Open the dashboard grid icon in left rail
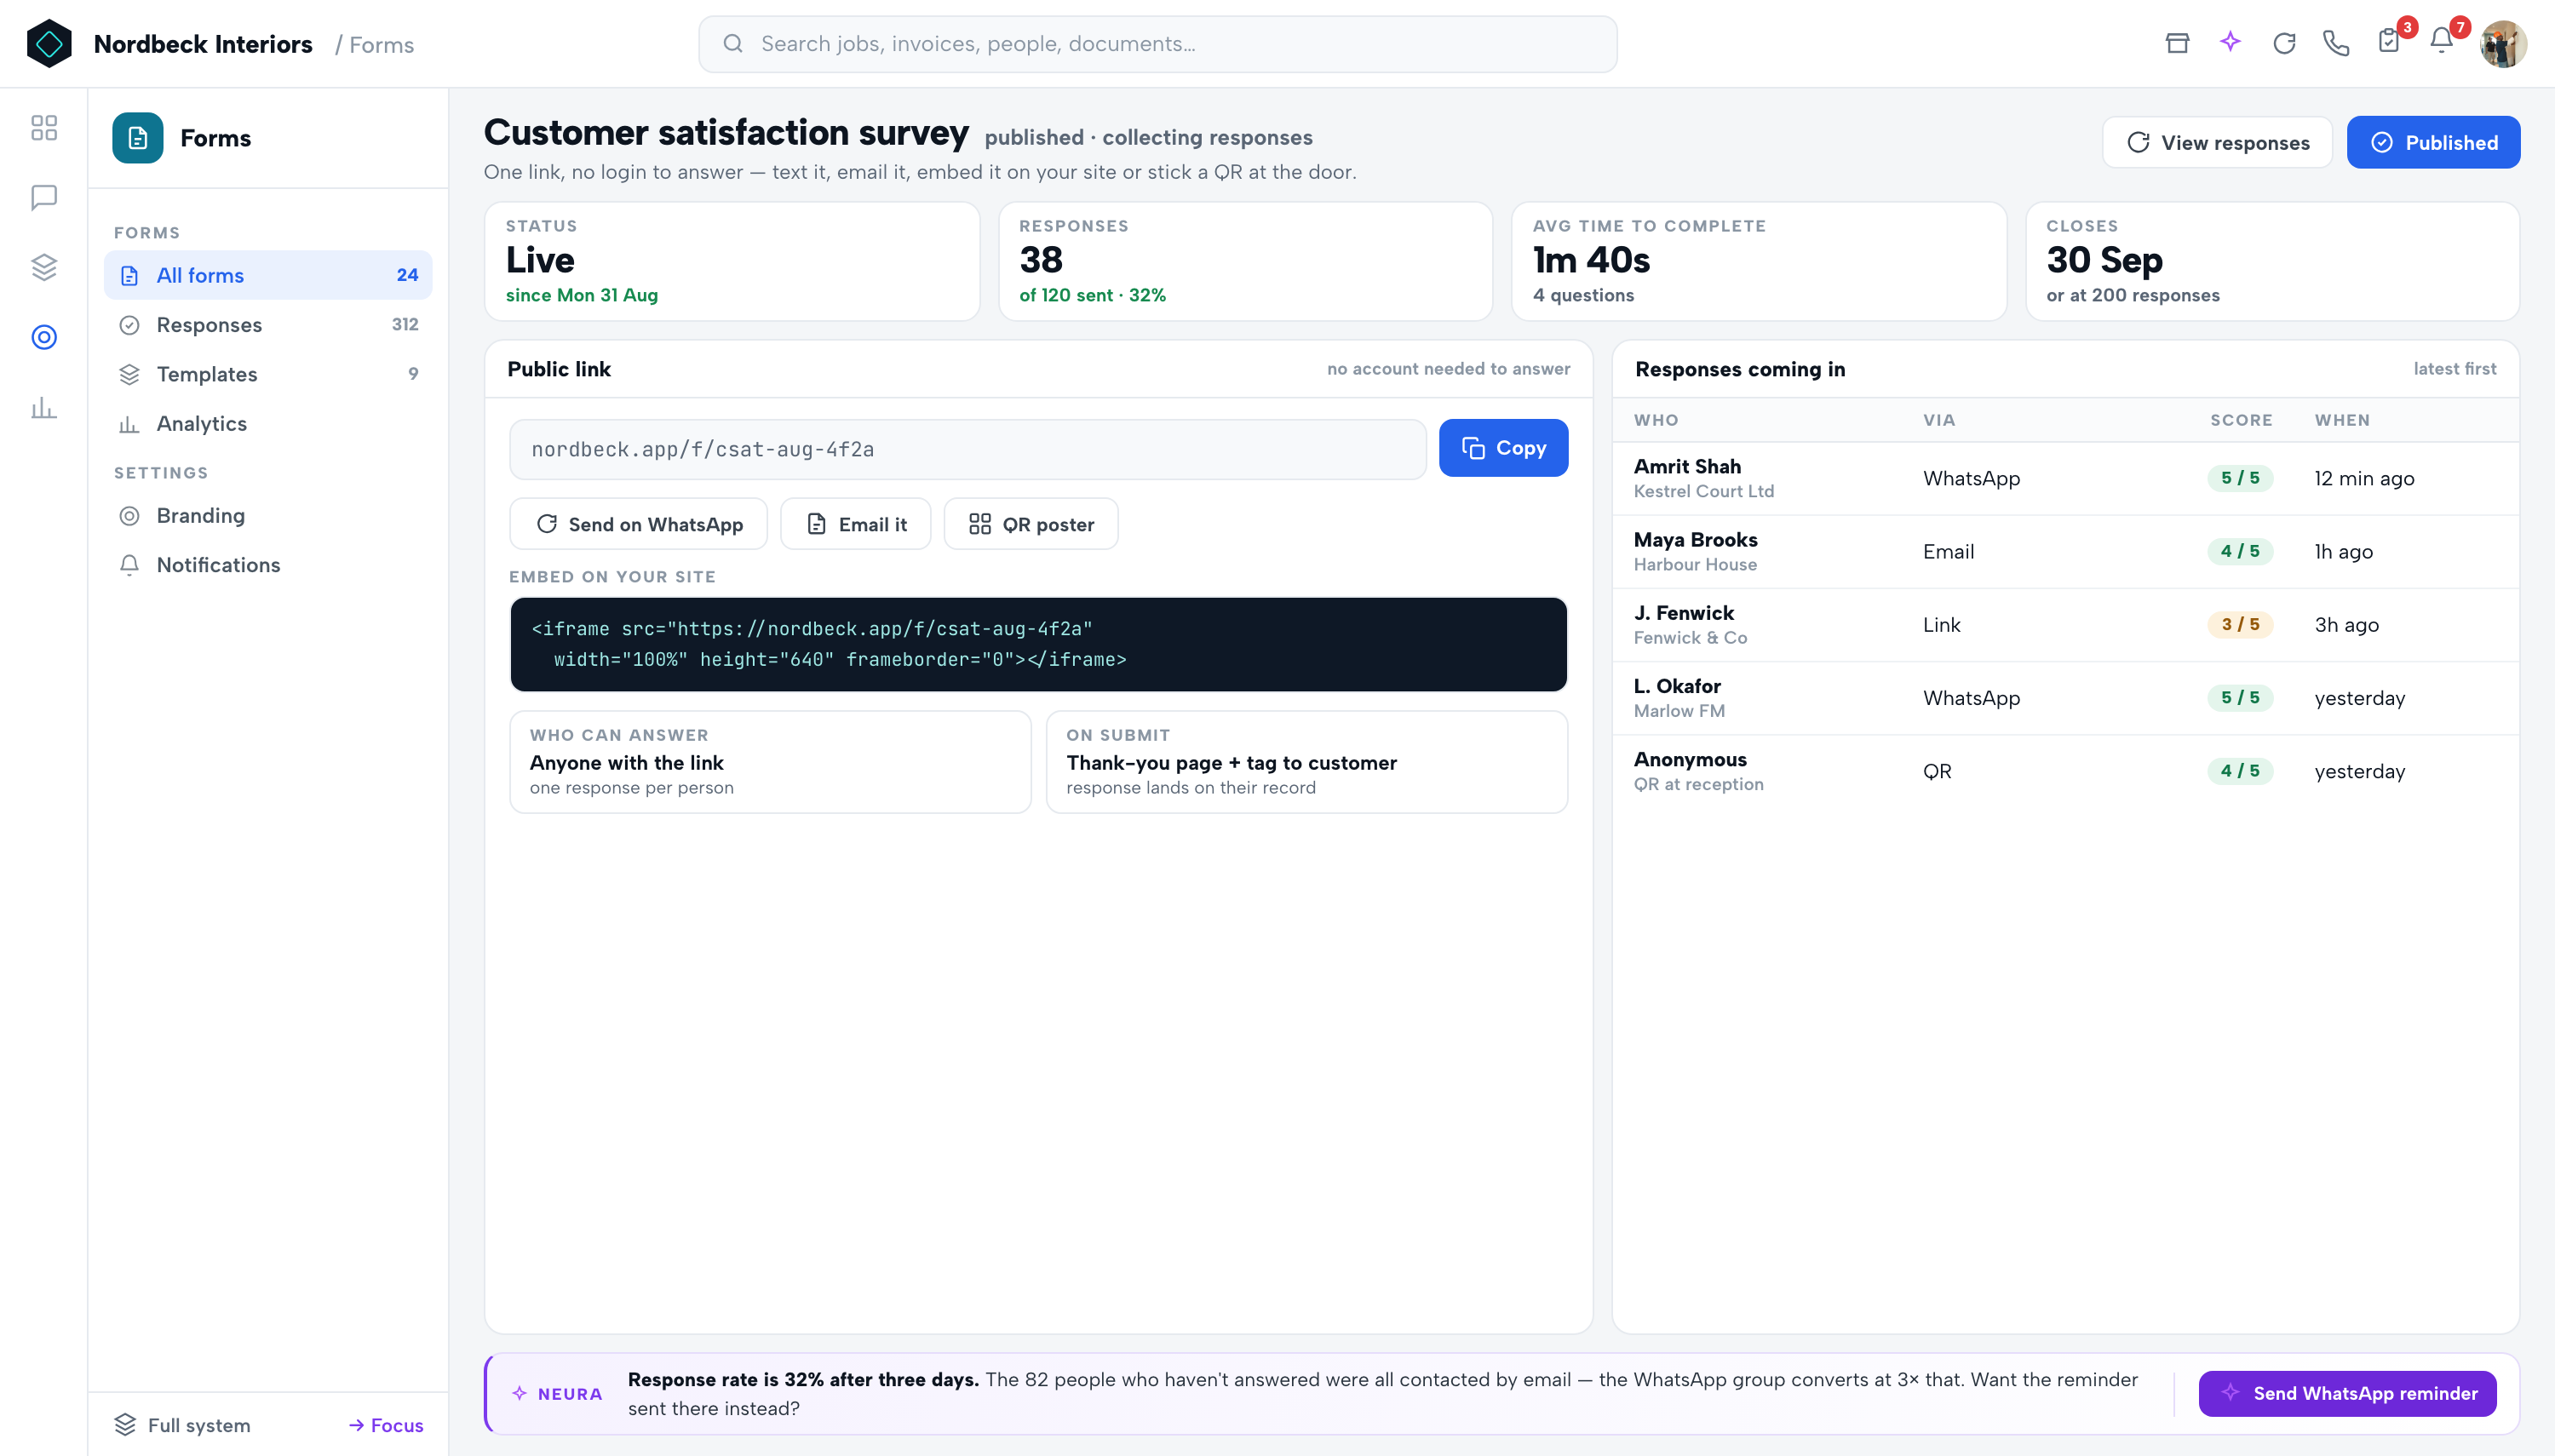 (x=44, y=128)
